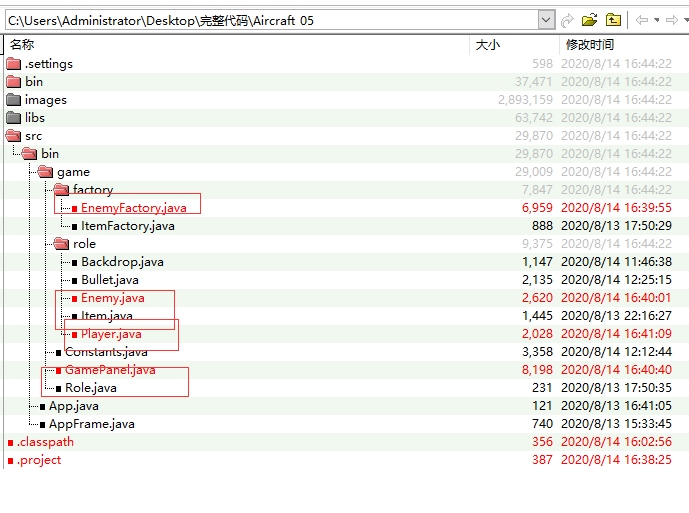Image resolution: width=689 pixels, height=513 pixels.
Task: Click the file marker of ItemFactory.java
Action: pyautogui.click(x=74, y=227)
